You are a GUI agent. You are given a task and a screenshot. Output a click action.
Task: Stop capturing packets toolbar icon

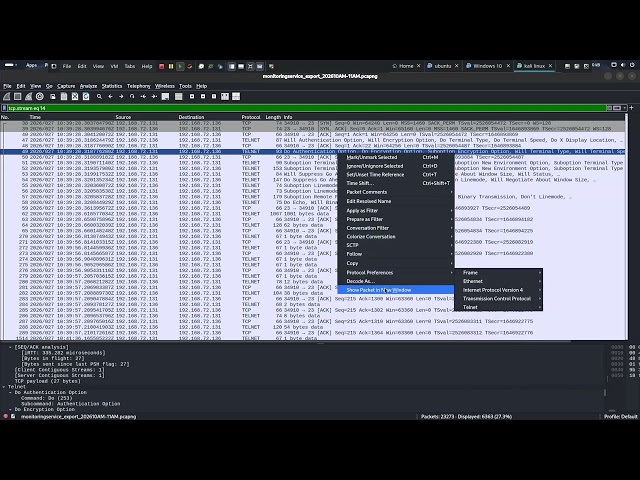18,97
